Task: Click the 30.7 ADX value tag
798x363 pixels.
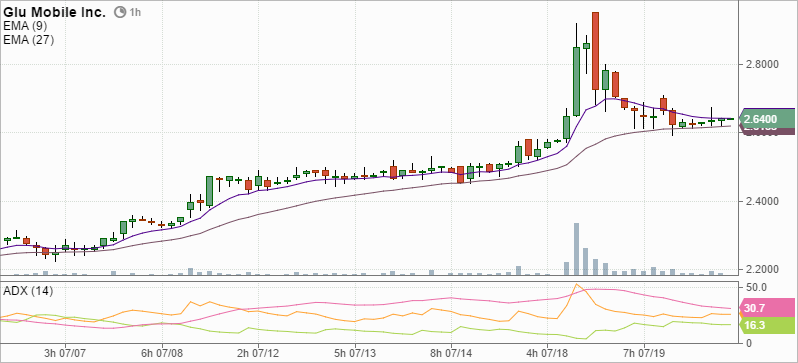Action: pos(766,309)
